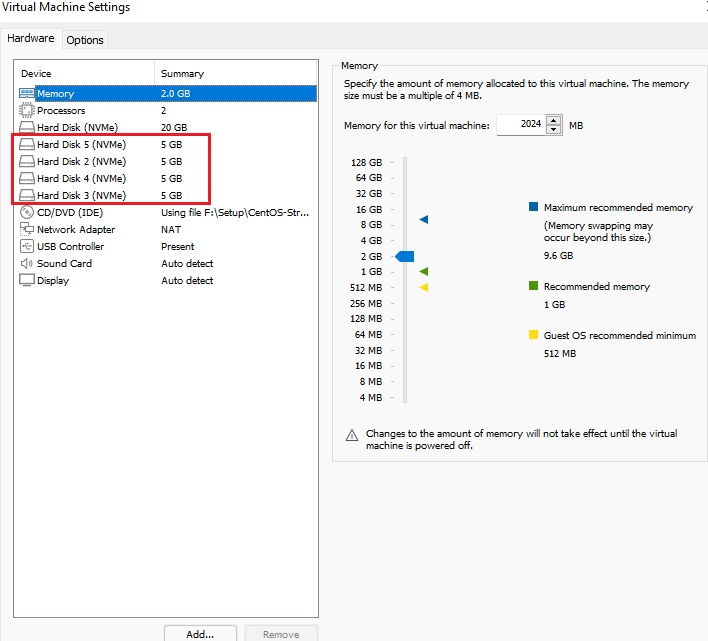This screenshot has height=641, width=708.
Task: Click the blue memory slider handle
Action: 405,257
